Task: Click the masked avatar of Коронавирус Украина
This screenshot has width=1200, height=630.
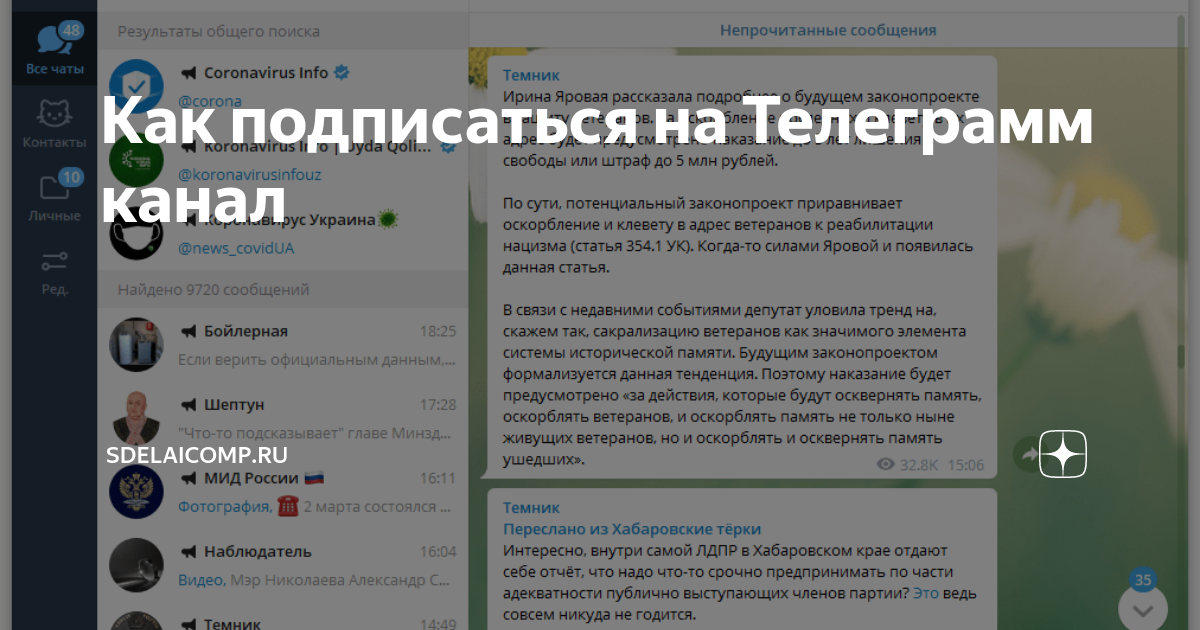Action: (x=136, y=234)
